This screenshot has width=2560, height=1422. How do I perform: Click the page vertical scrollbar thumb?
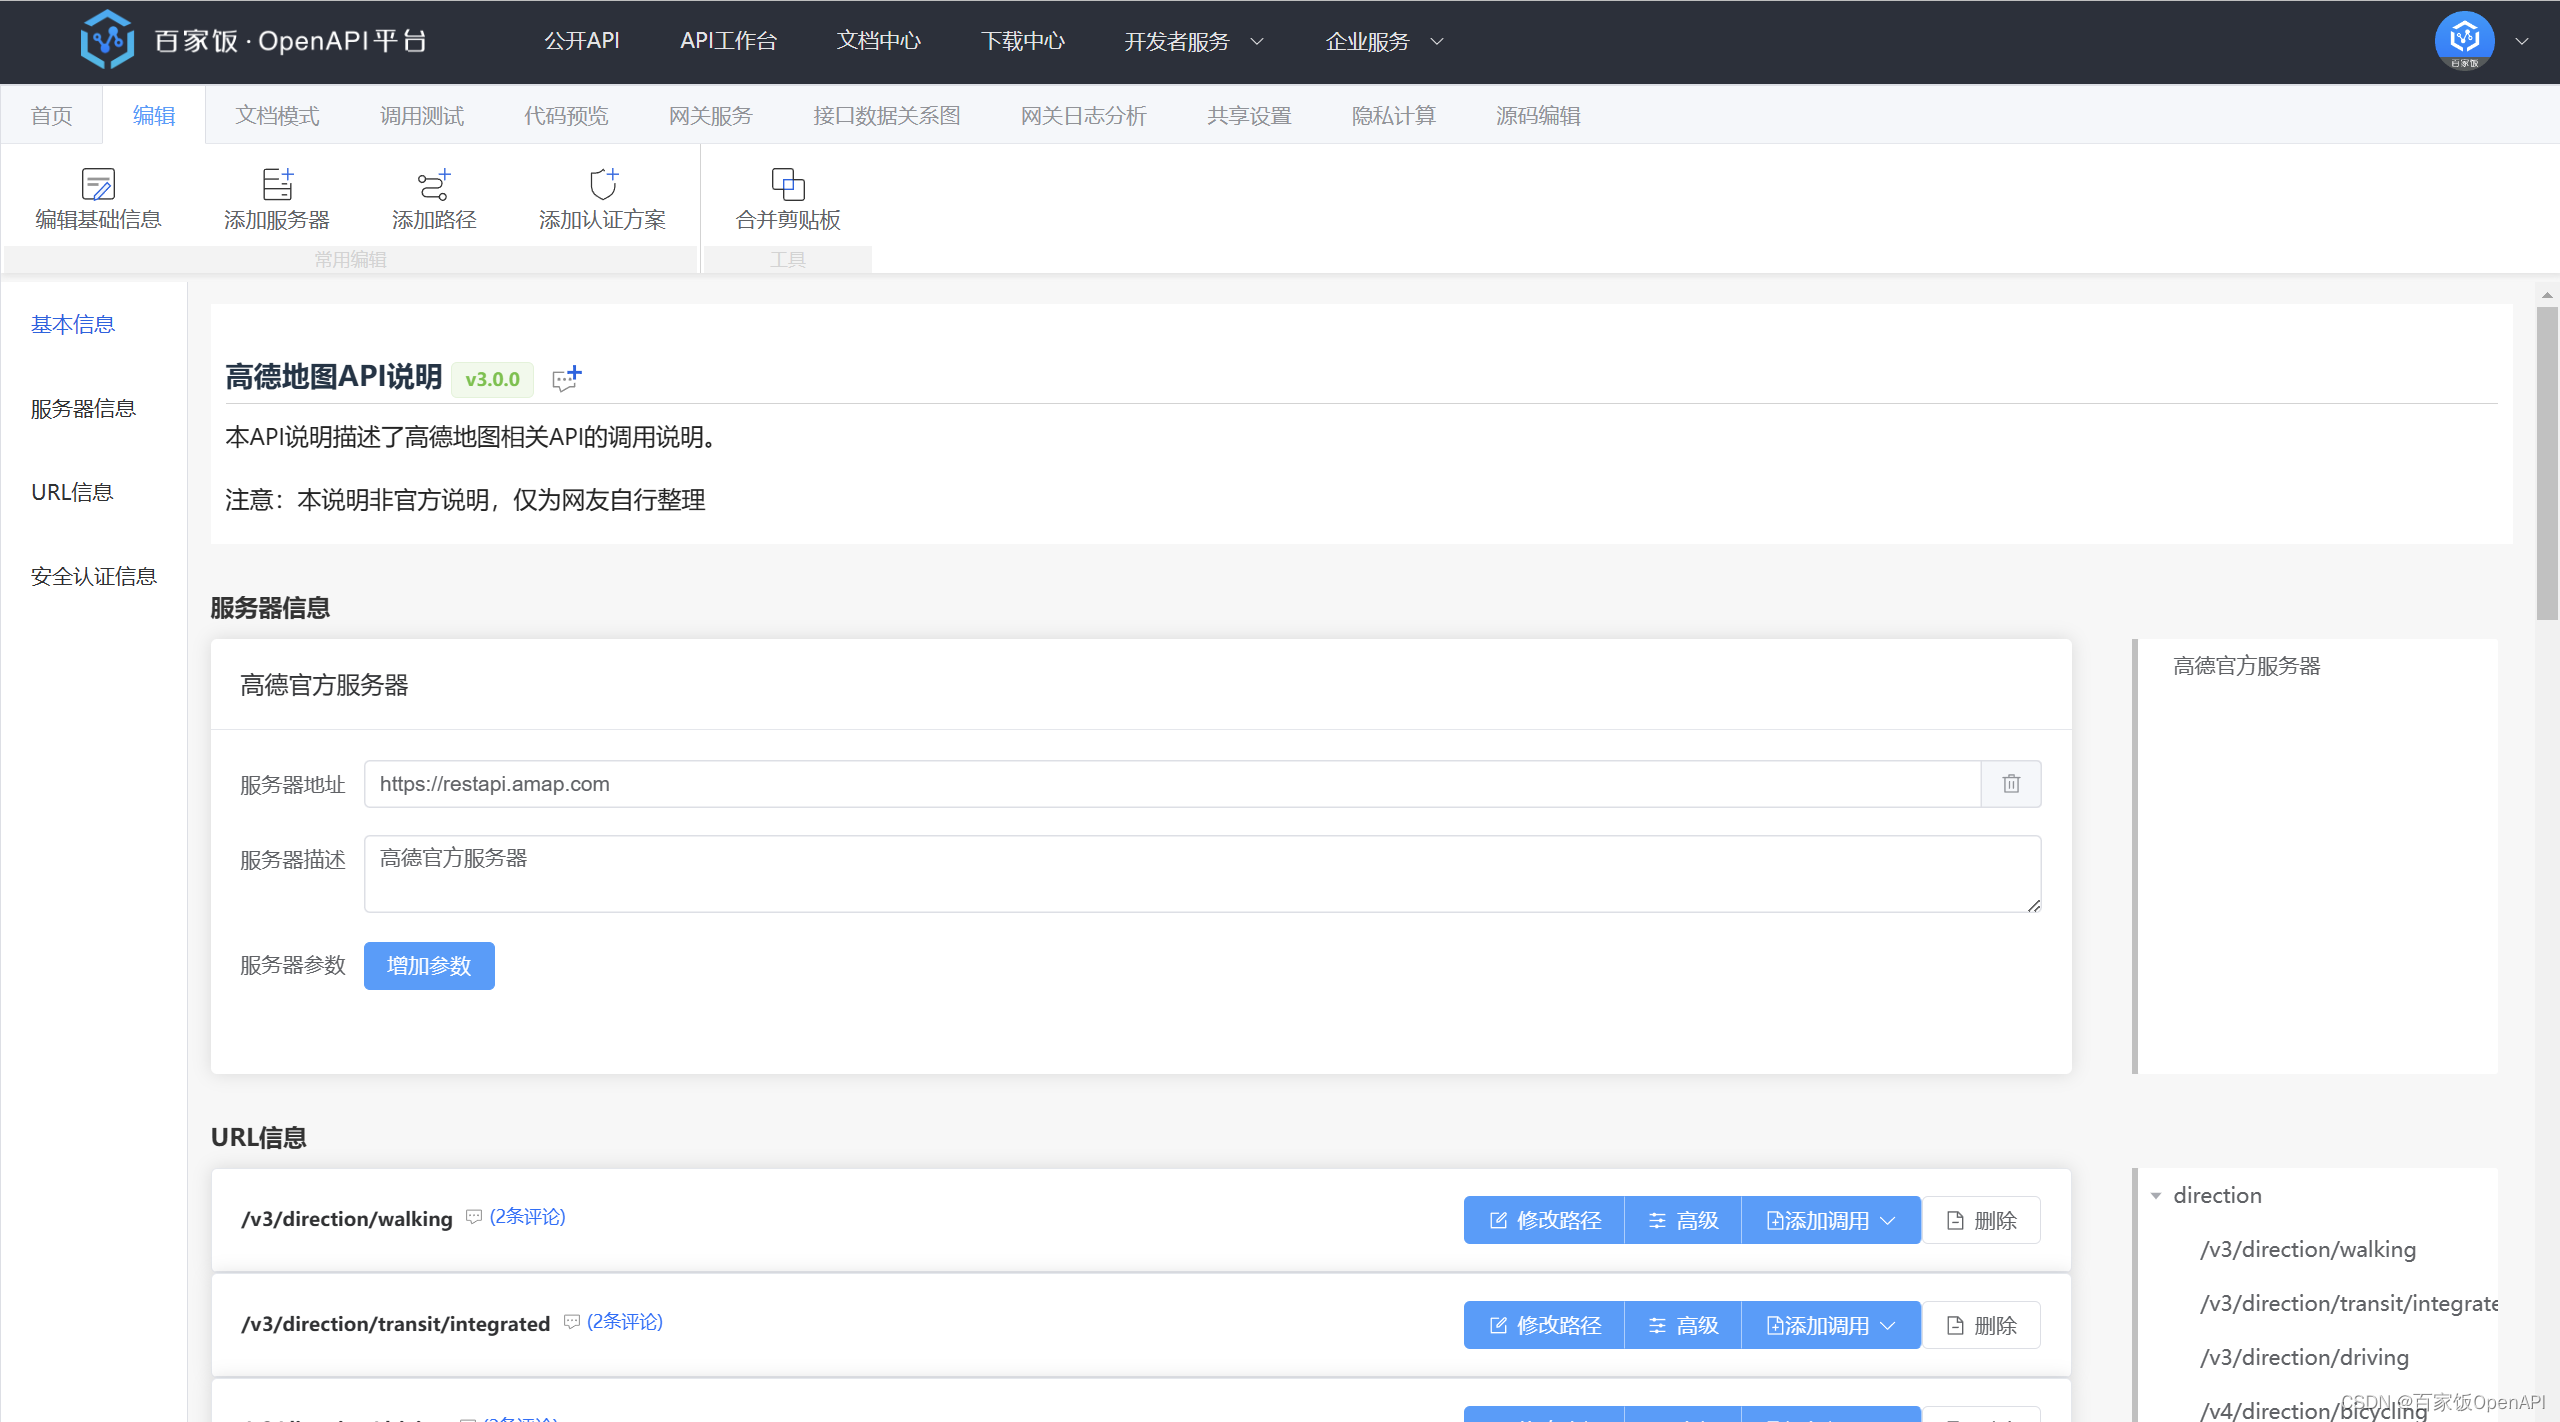coord(2547,463)
